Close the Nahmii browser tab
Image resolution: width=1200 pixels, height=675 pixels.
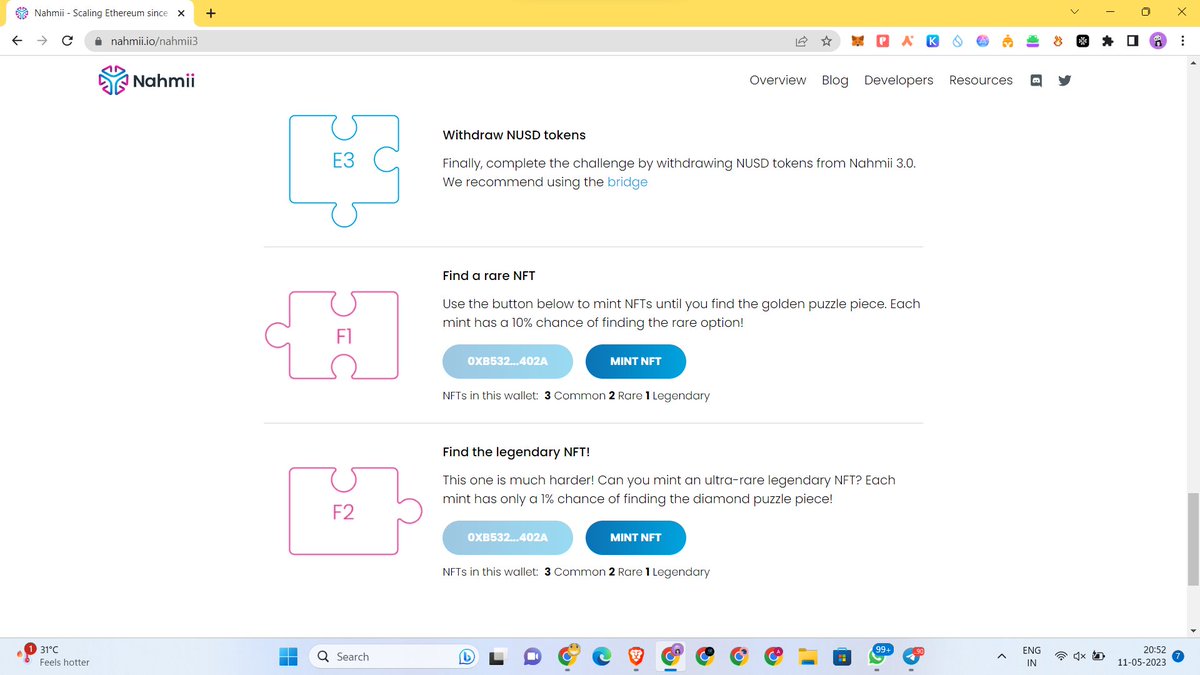click(181, 13)
